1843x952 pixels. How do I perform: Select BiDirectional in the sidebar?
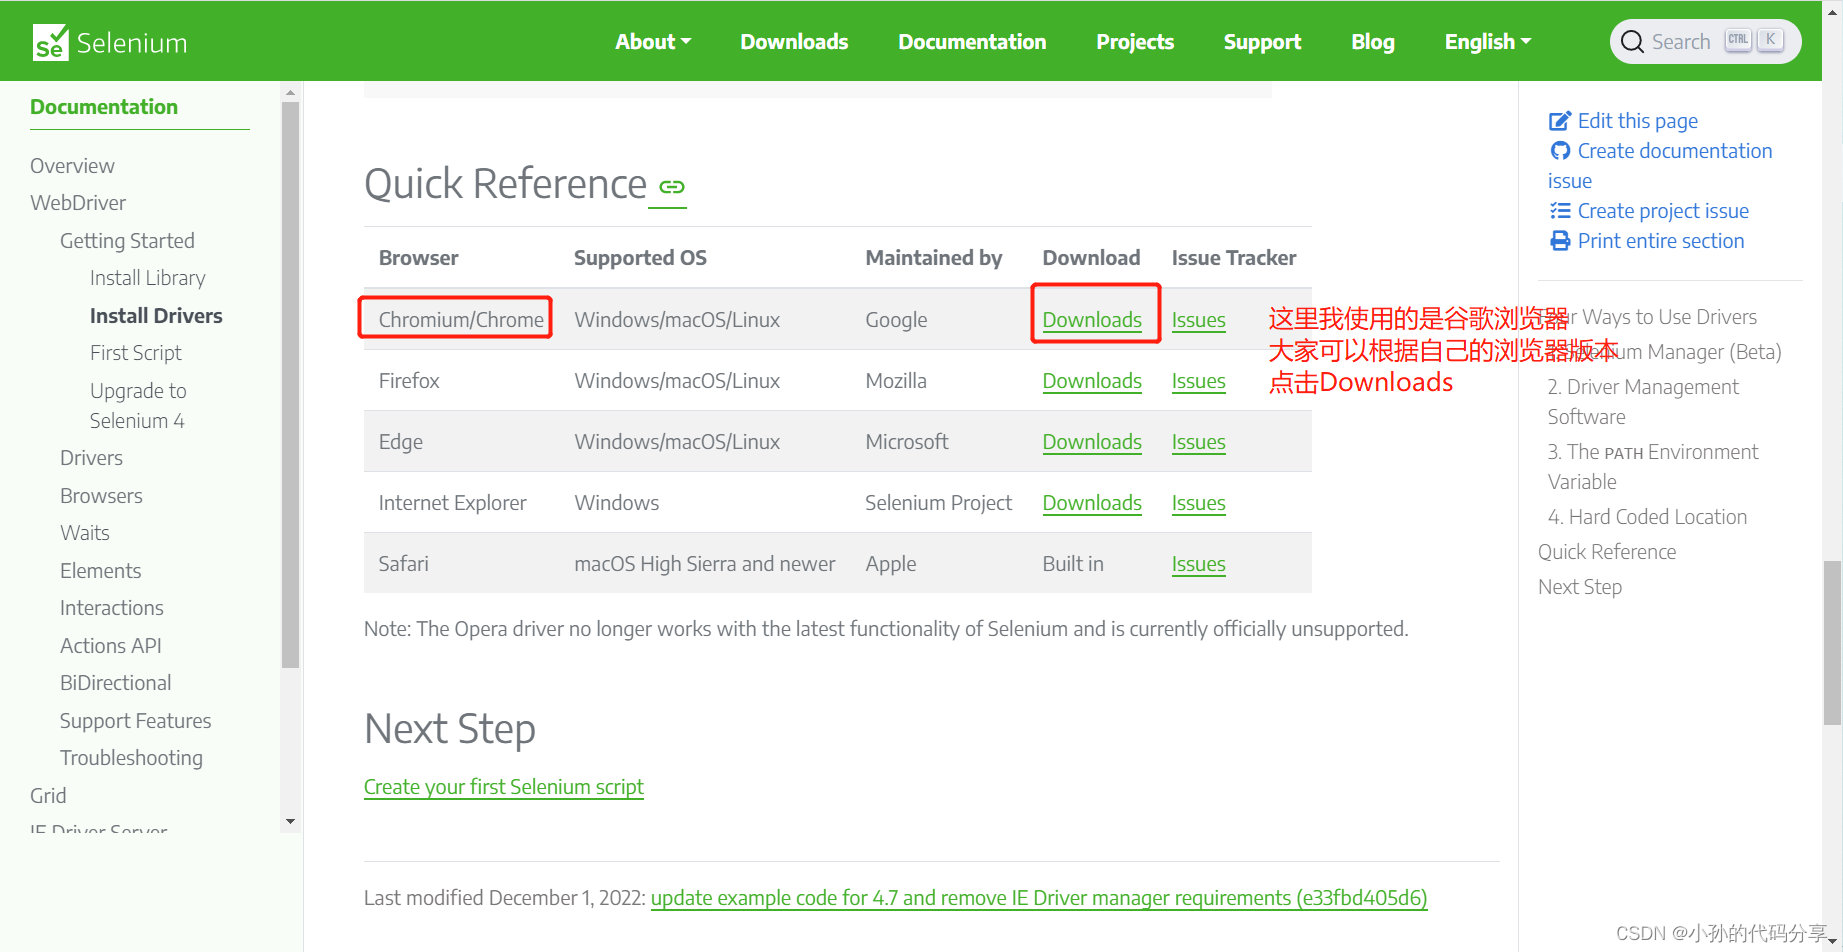point(115,683)
